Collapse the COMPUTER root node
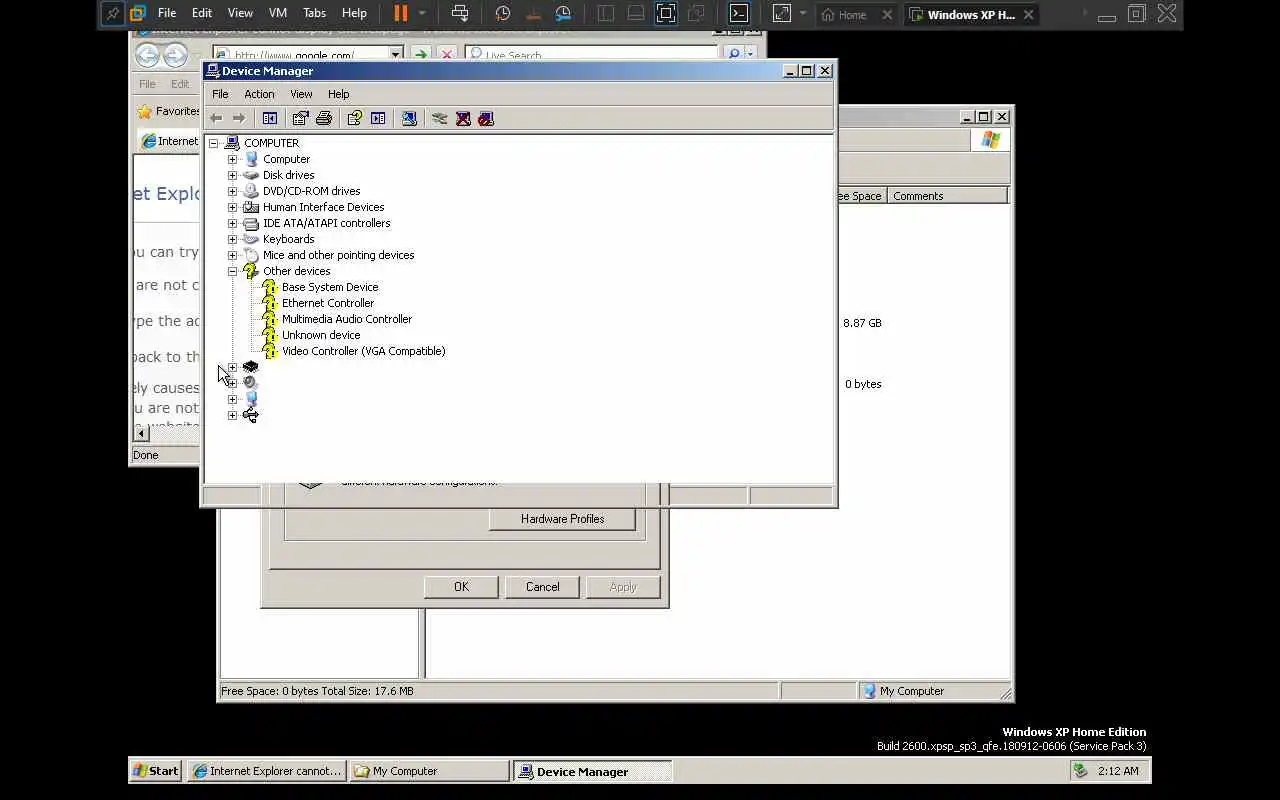The height and width of the screenshot is (800, 1280). click(x=213, y=143)
